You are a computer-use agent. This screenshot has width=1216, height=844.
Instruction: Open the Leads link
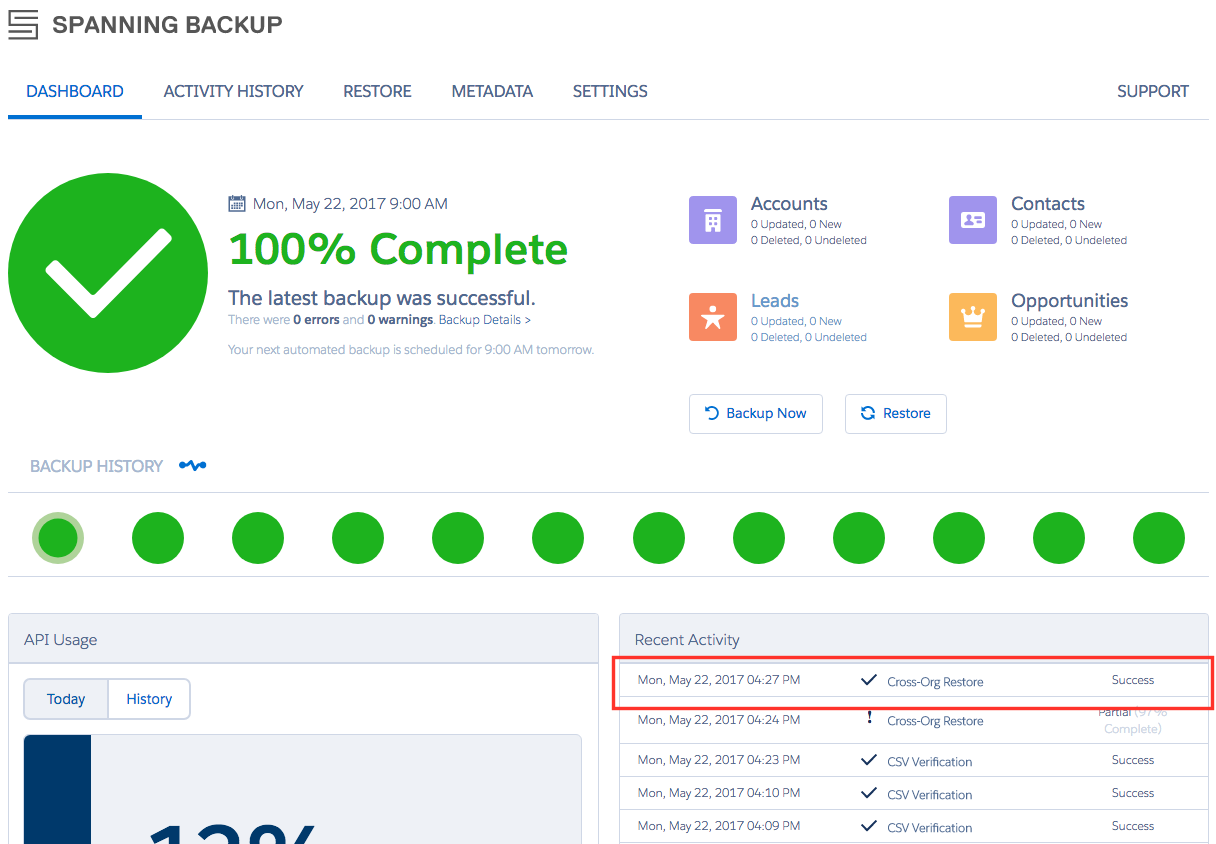click(775, 301)
